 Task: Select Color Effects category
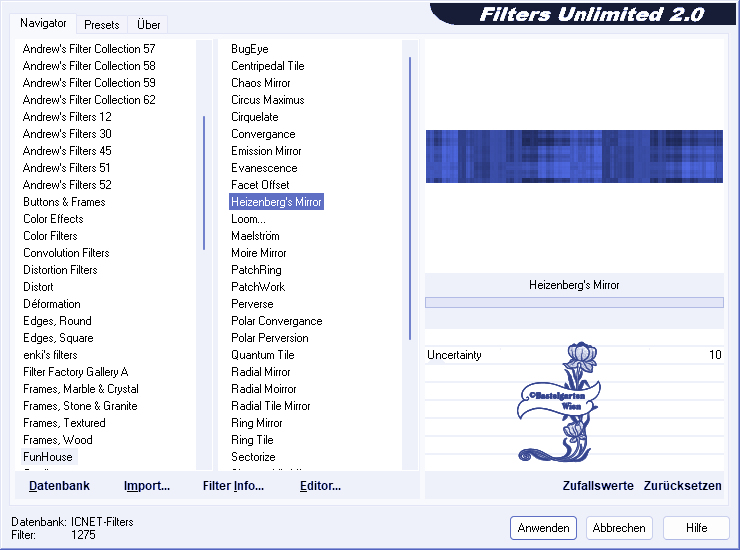click(x=53, y=219)
